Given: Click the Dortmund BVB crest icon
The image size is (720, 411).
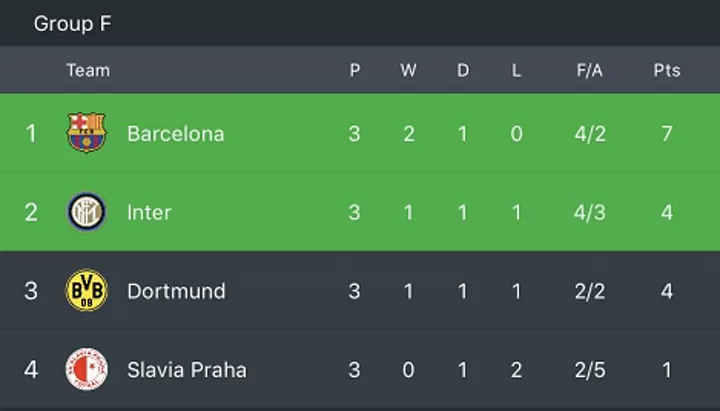Looking at the screenshot, I should pyautogui.click(x=87, y=290).
